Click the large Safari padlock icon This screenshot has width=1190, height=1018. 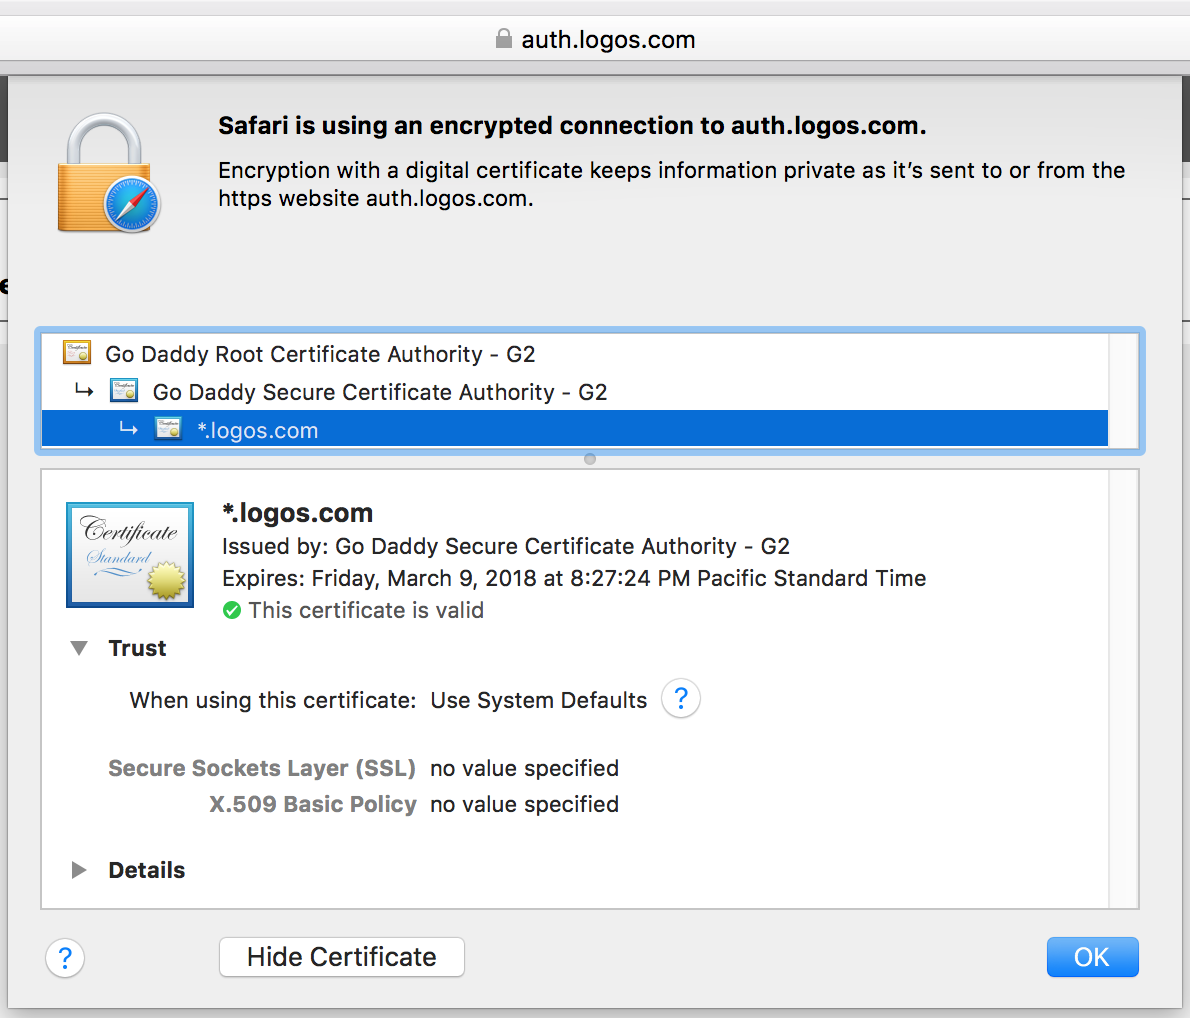pyautogui.click(x=109, y=173)
